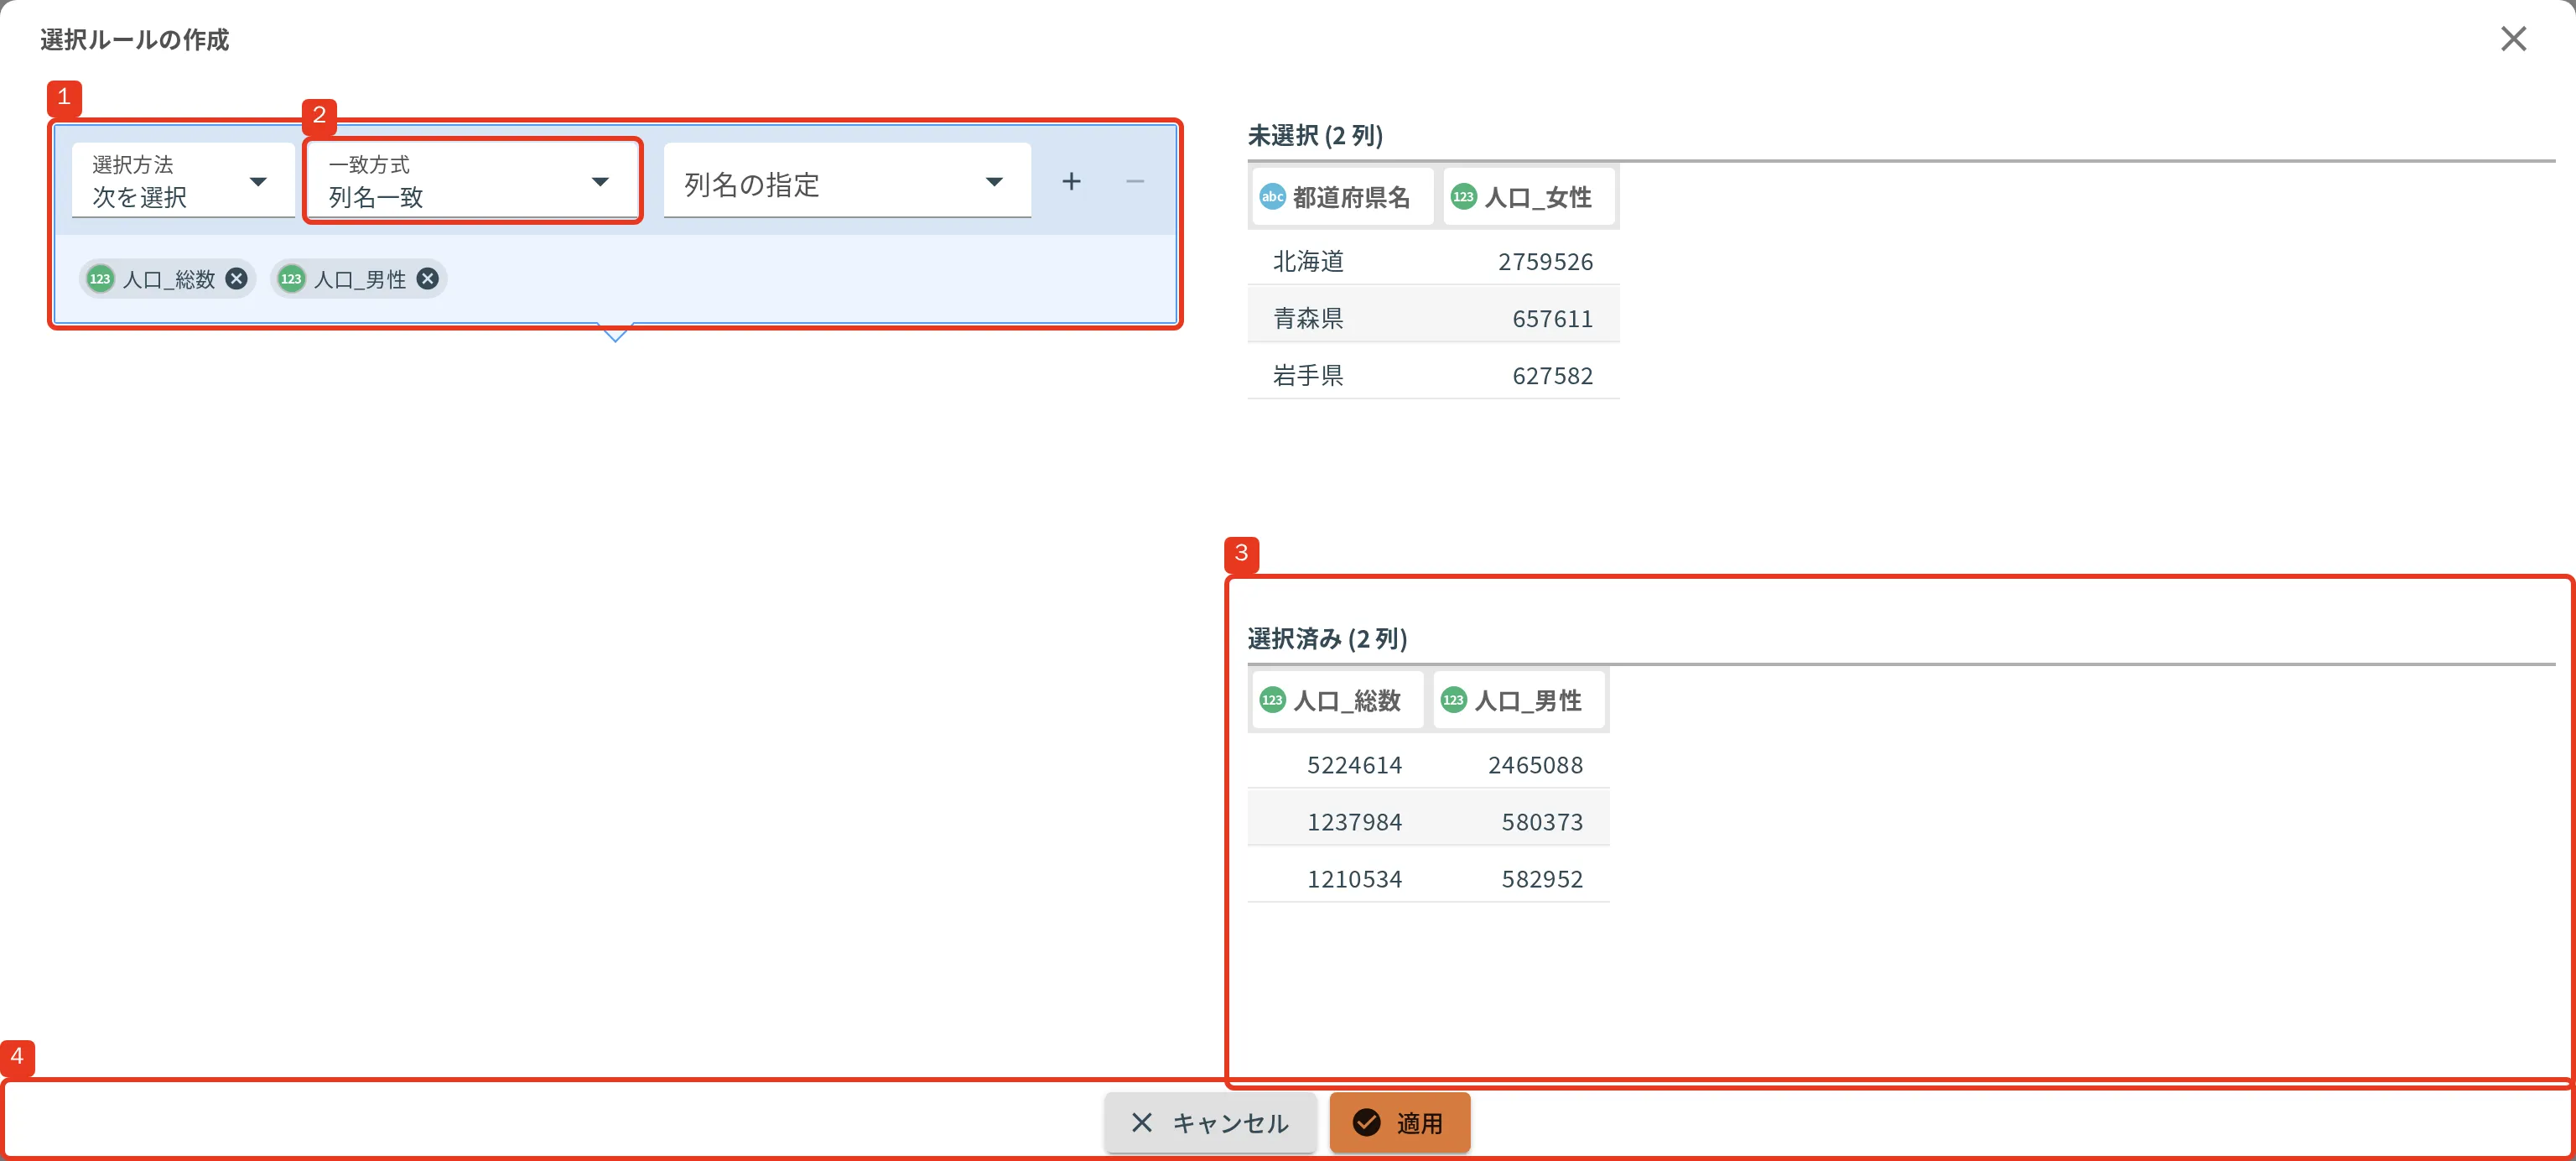The image size is (2576, 1161).
Task: Click the 123 type icon beside 人口_女性
Action: click(x=1463, y=196)
